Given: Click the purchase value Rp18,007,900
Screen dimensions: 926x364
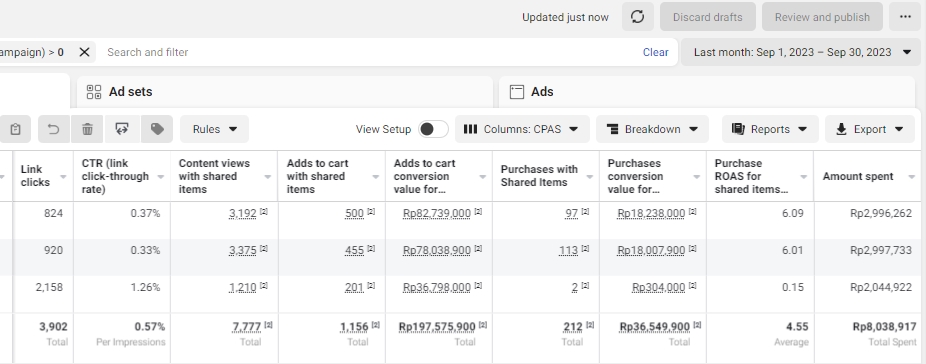Looking at the screenshot, I should (x=651, y=251).
